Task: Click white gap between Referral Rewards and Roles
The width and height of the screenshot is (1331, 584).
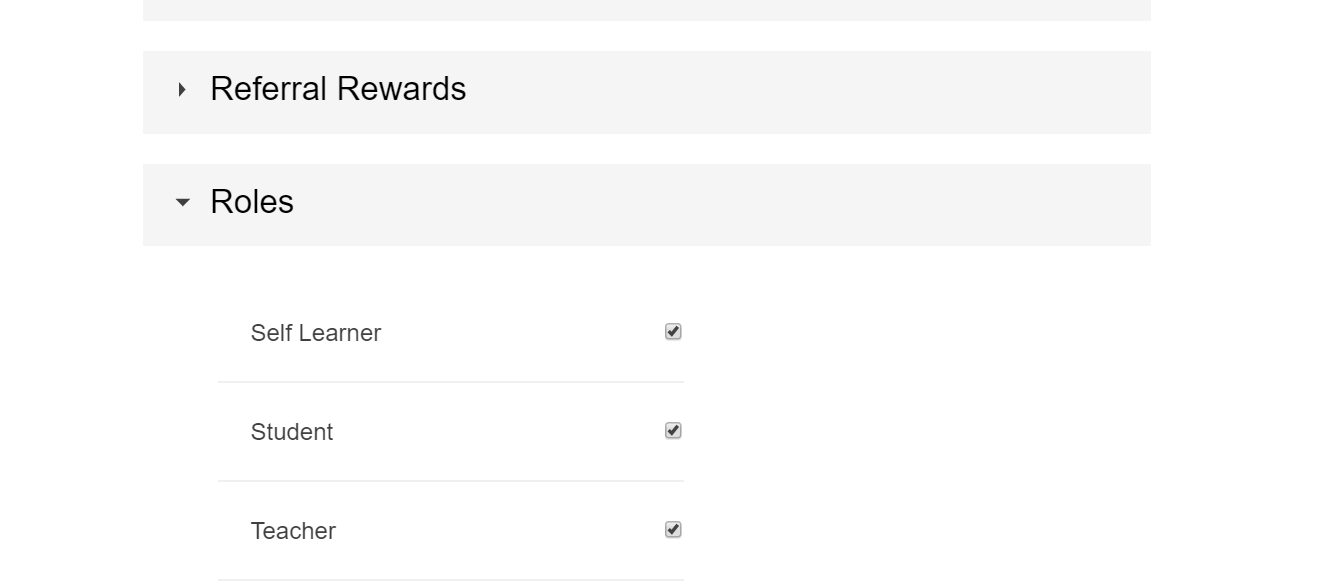Action: coord(647,149)
